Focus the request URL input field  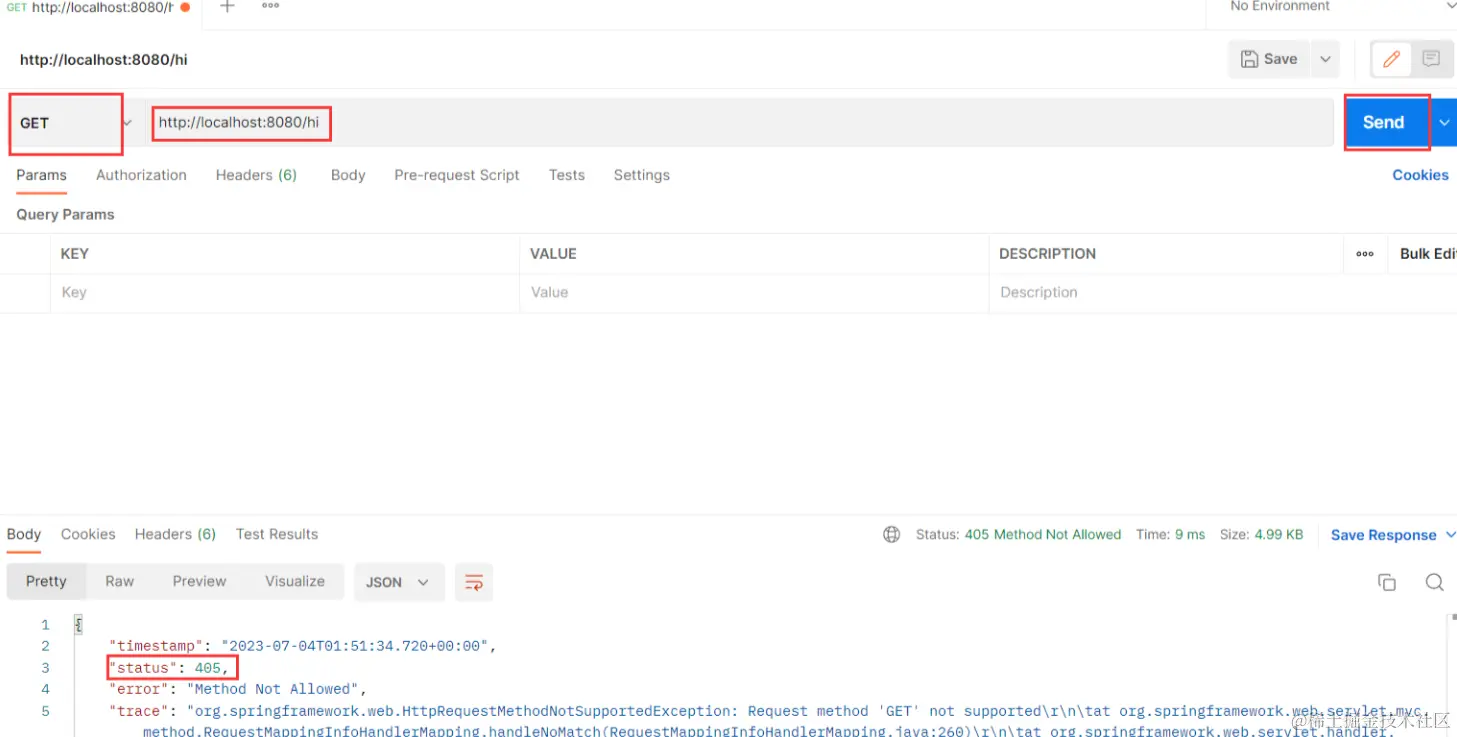pos(740,123)
